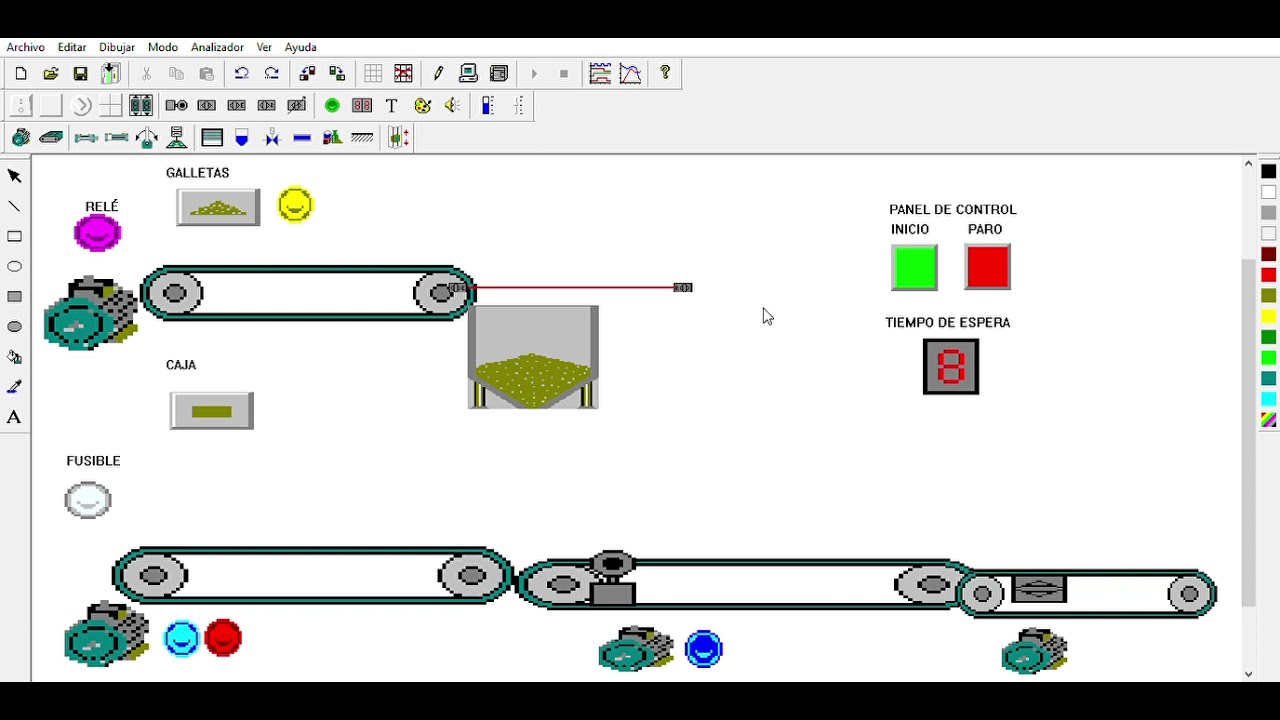Click the New file icon

click(x=21, y=74)
